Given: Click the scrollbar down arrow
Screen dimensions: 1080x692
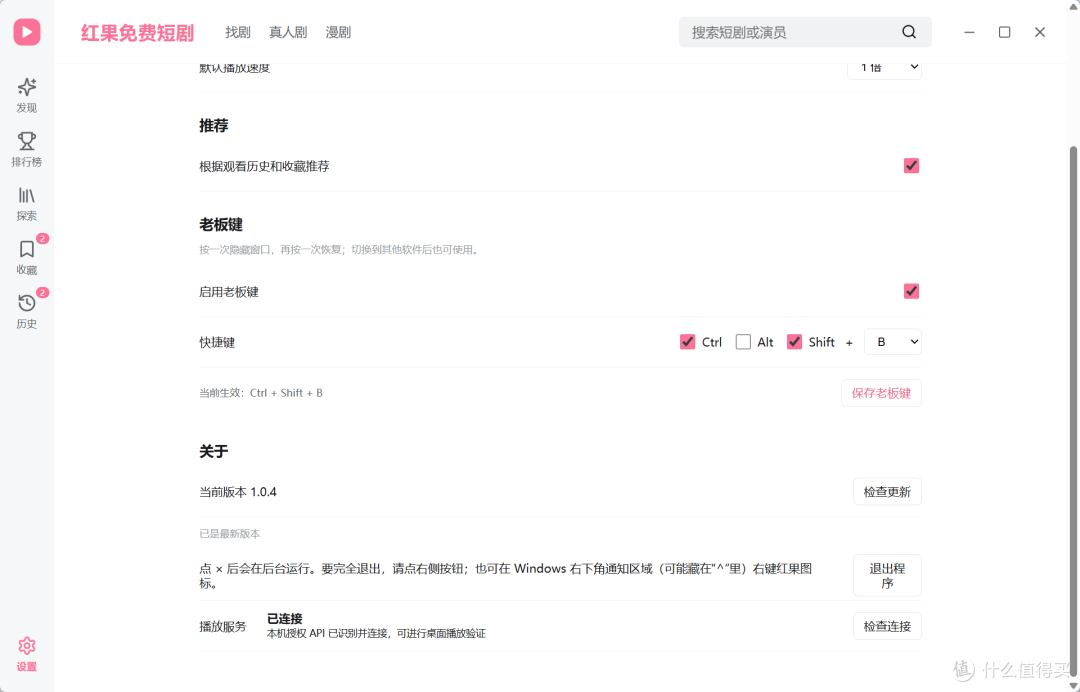Looking at the screenshot, I should tap(1073, 685).
